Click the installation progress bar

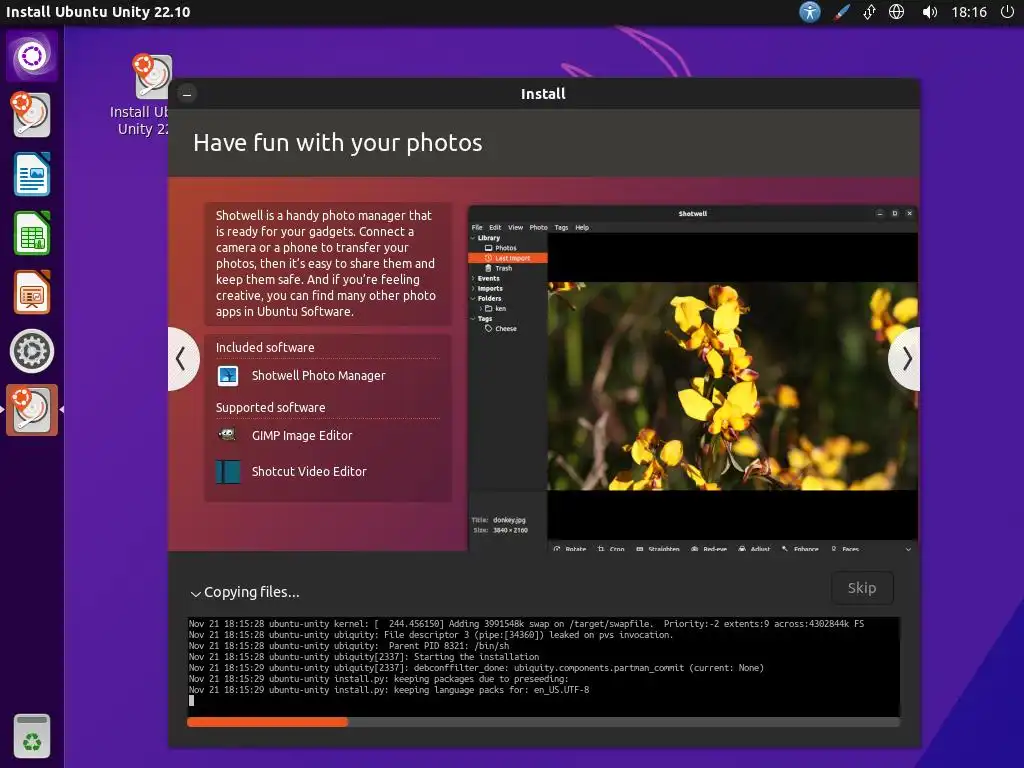pos(543,722)
